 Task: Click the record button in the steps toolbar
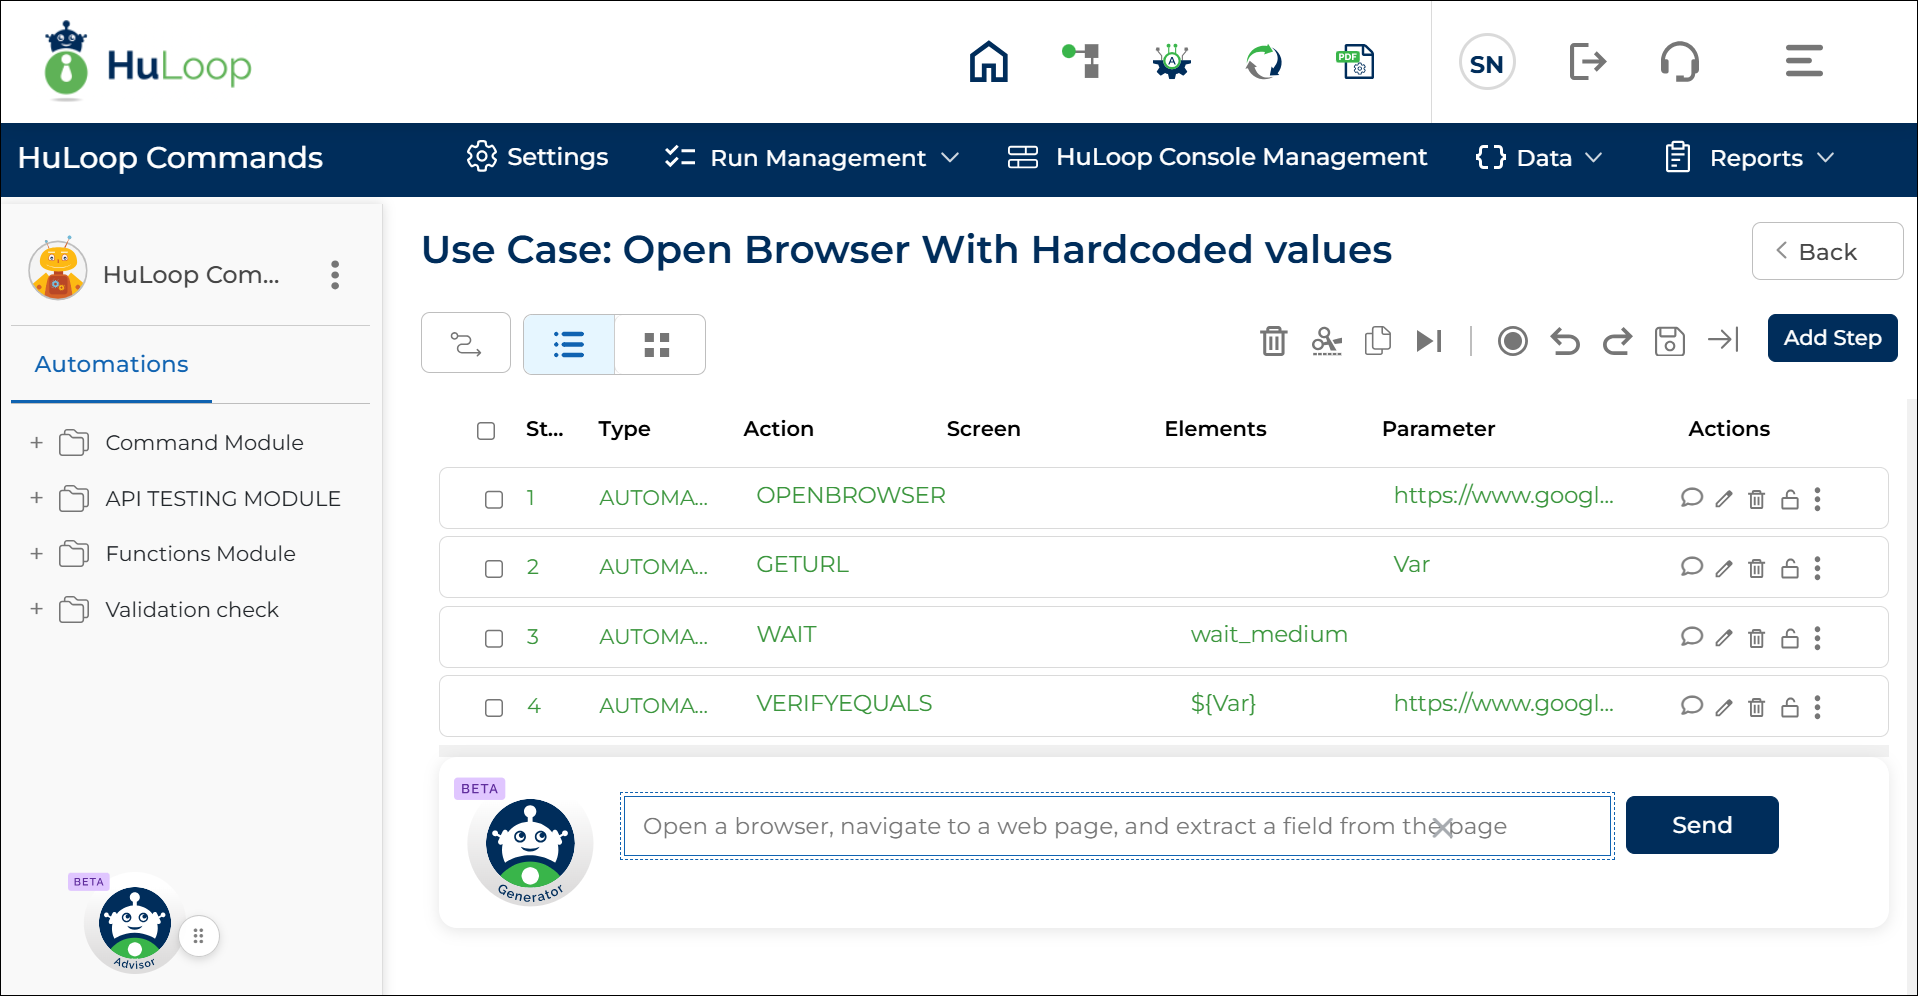point(1512,341)
